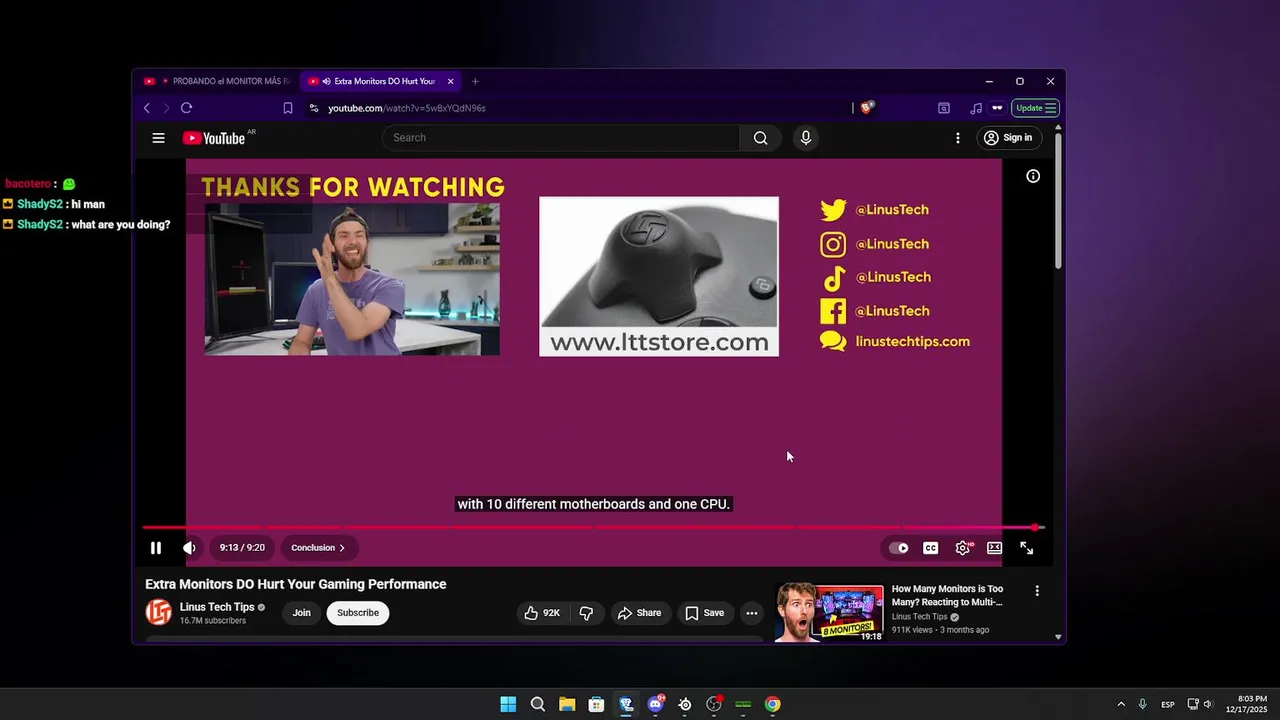Start voice search with microphone icon
This screenshot has width=1280, height=720.
[x=806, y=138]
